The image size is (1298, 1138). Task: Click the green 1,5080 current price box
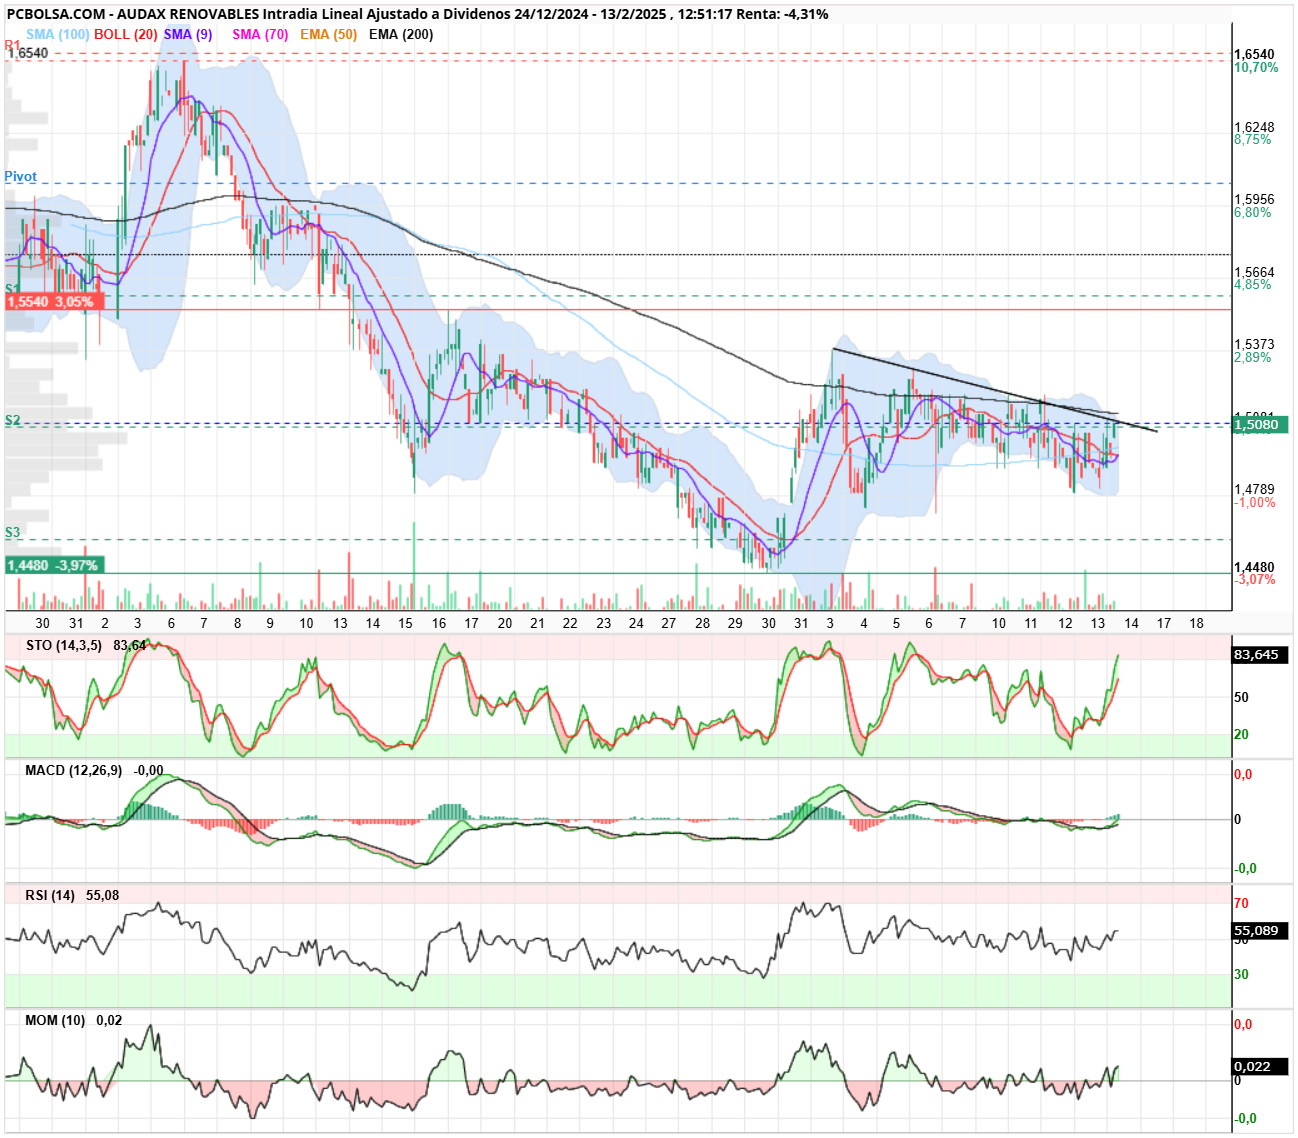coord(1261,425)
